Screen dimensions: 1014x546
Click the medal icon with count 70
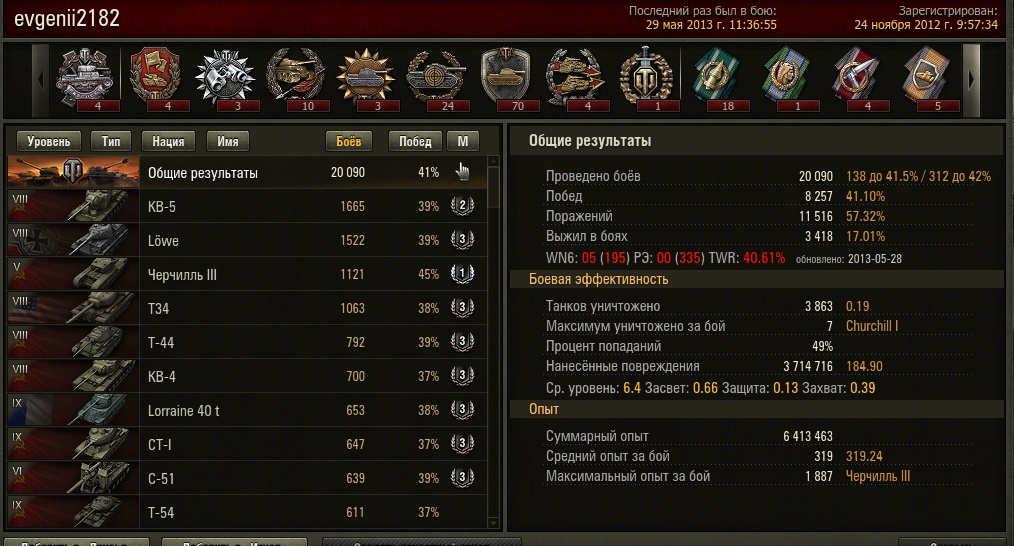click(x=505, y=79)
